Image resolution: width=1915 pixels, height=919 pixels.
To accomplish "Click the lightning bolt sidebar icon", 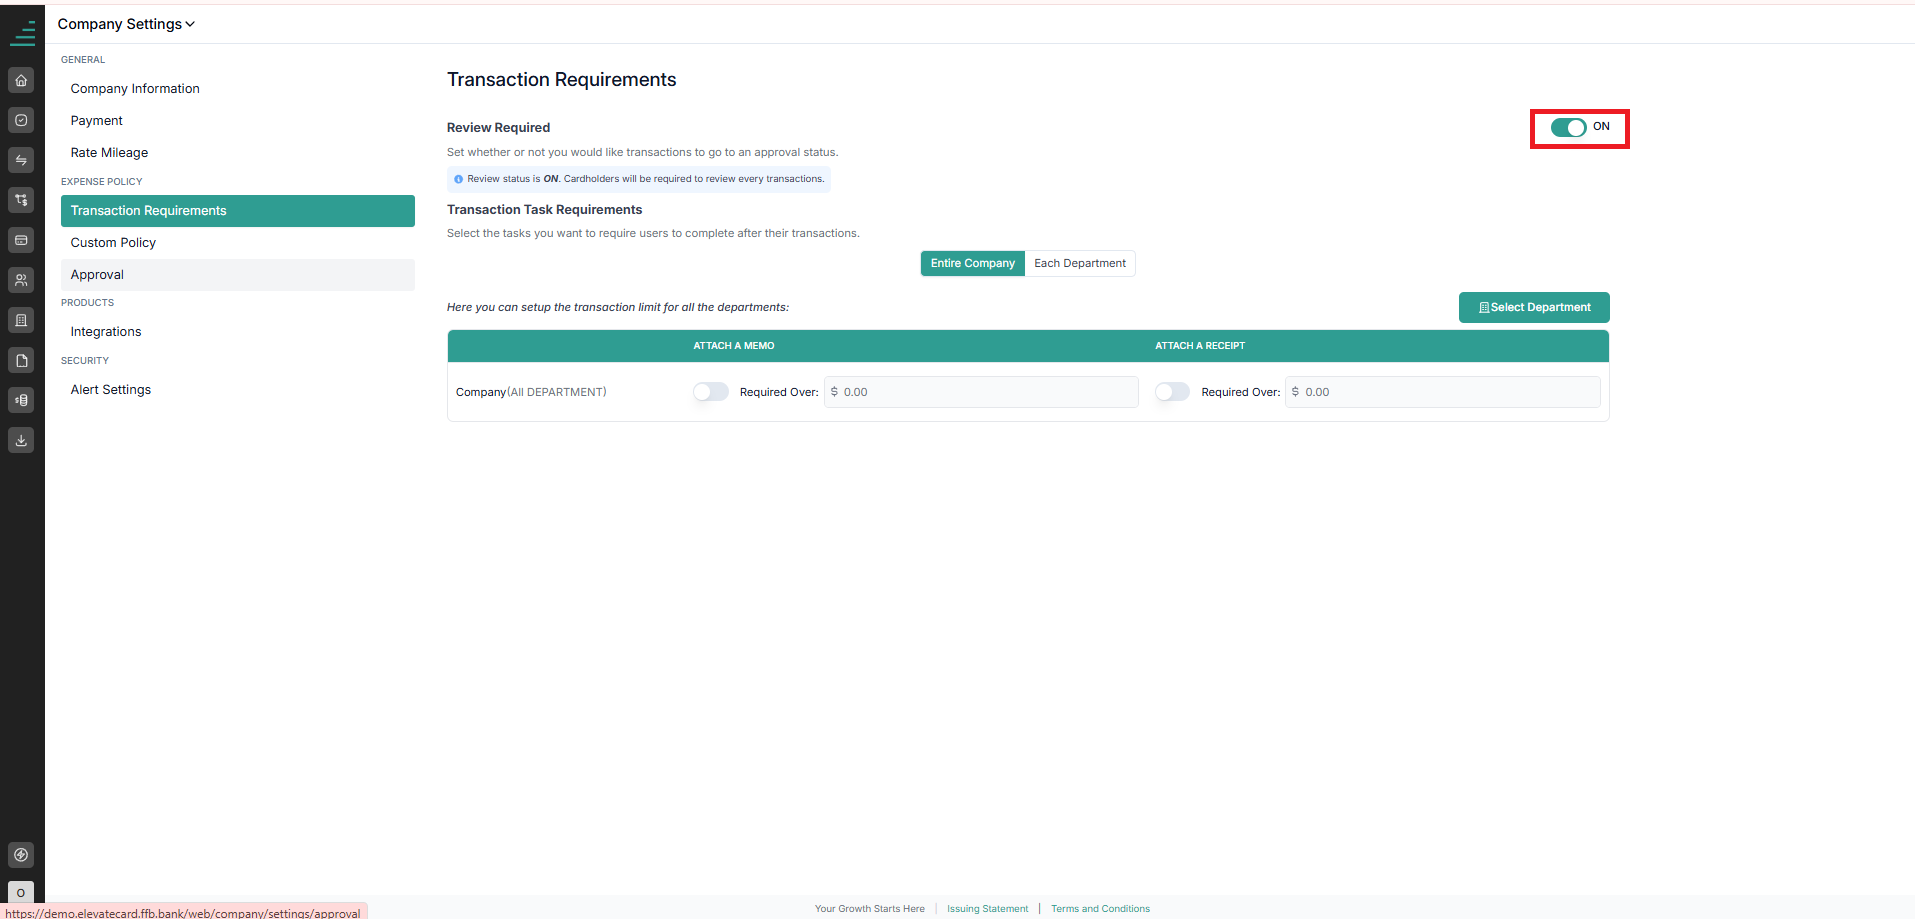I will click(x=21, y=855).
